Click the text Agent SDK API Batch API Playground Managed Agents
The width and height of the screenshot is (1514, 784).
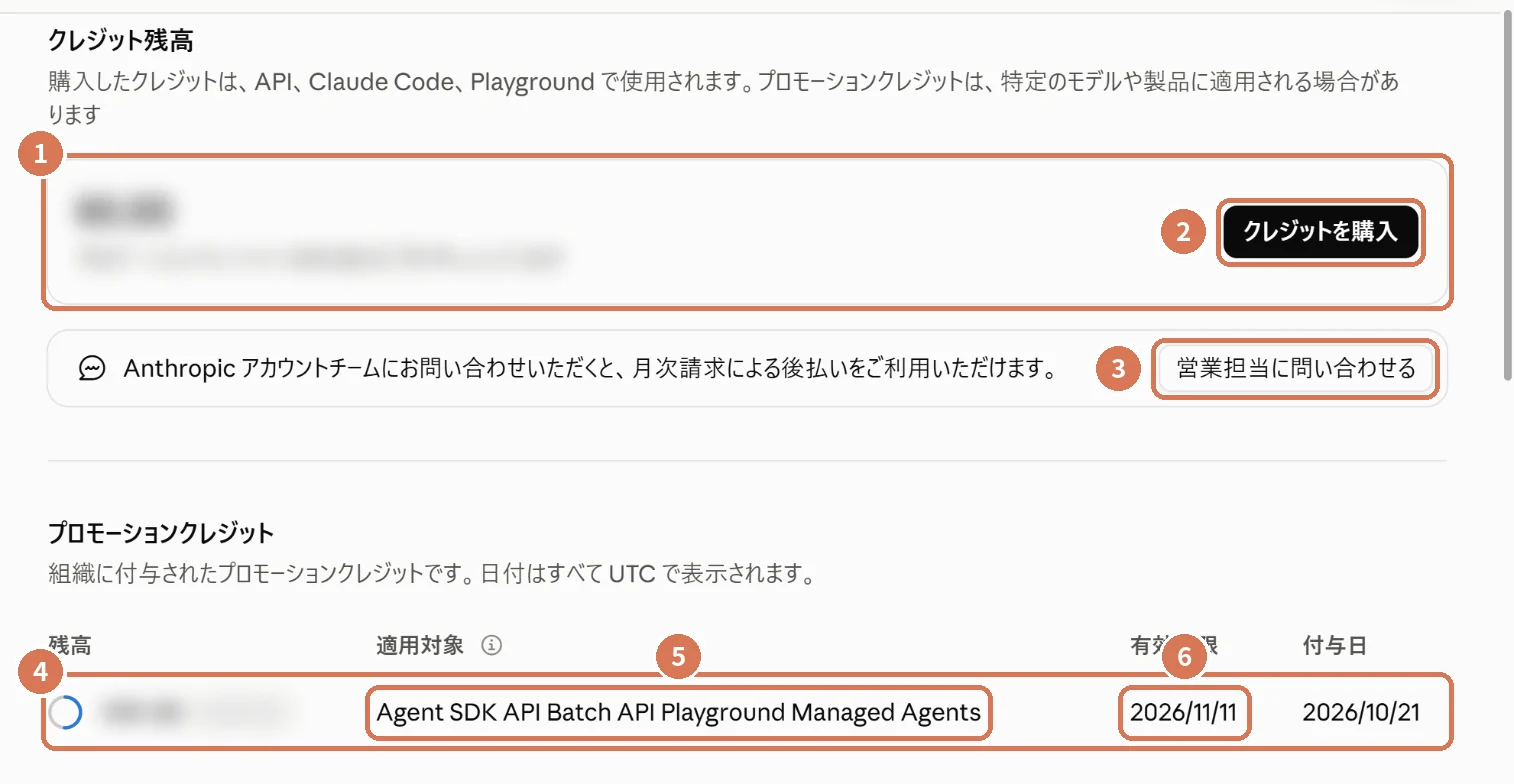click(678, 713)
